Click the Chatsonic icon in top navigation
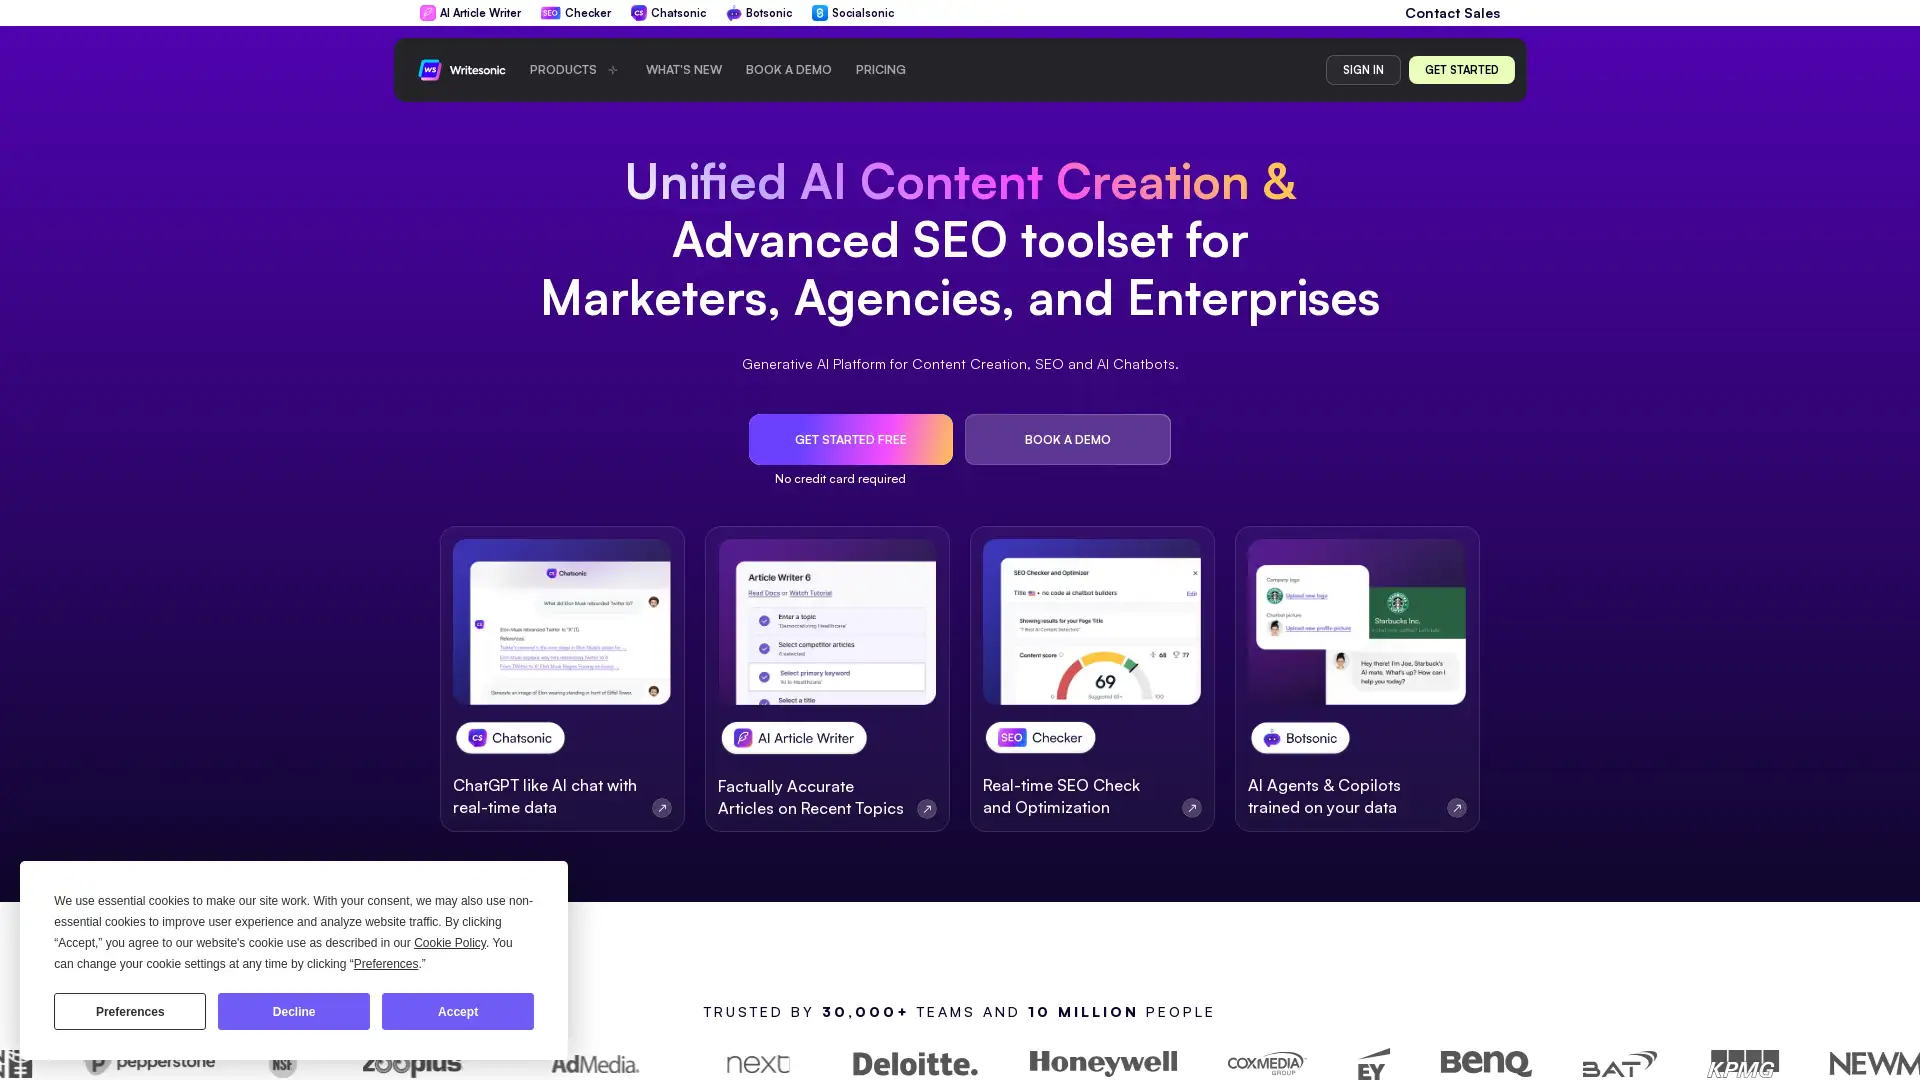This screenshot has width=1920, height=1080. (x=637, y=13)
